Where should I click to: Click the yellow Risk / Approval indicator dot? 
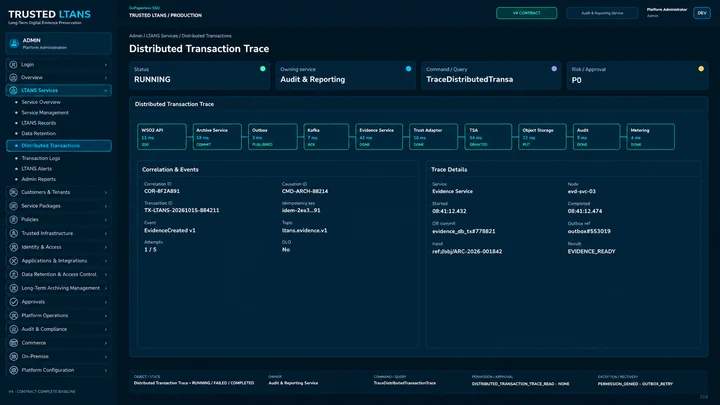point(701,69)
